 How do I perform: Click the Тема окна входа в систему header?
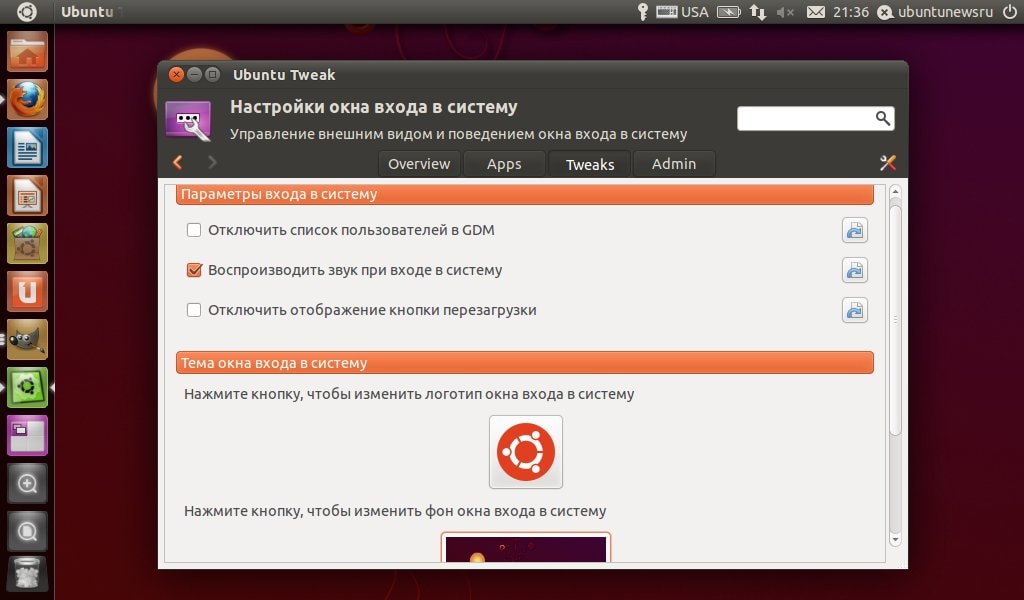[524, 362]
